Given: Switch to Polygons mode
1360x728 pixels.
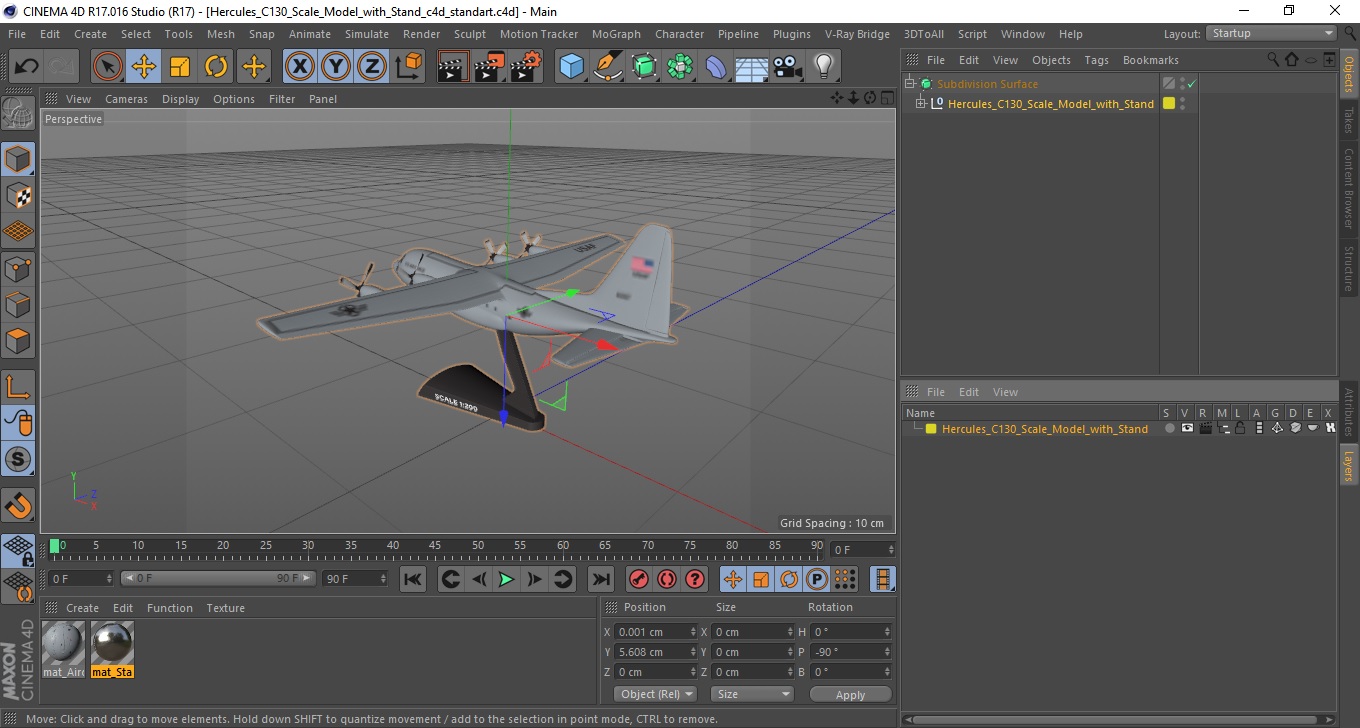Looking at the screenshot, I should [x=18, y=340].
